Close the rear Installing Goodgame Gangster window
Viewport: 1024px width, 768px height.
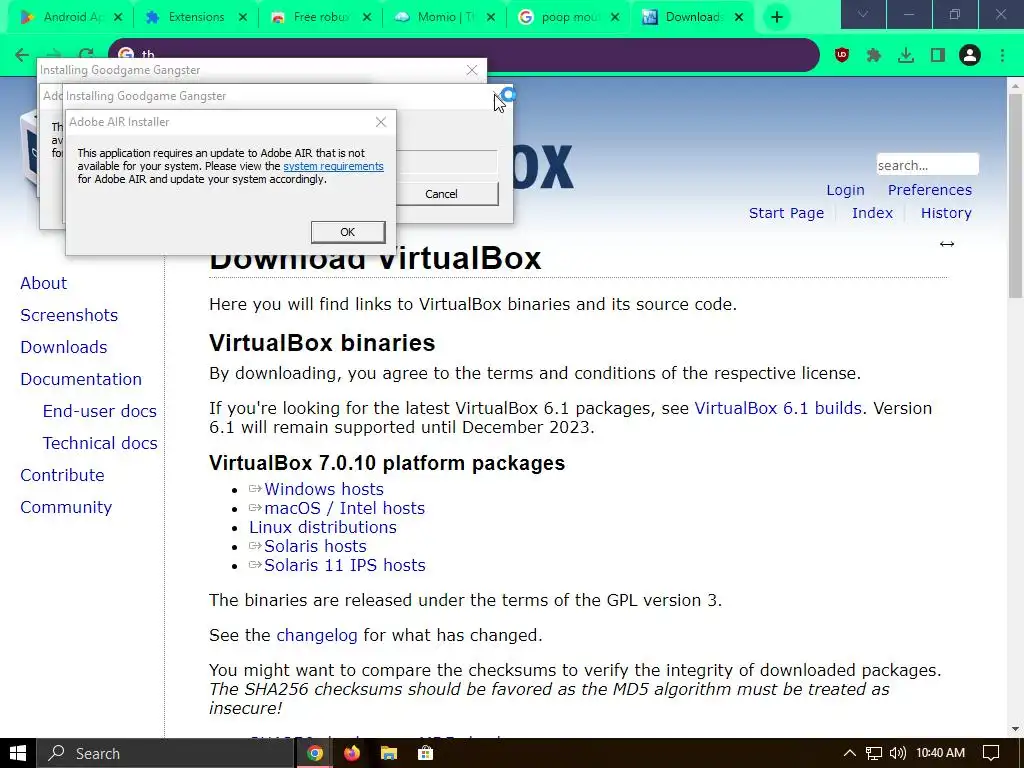[472, 70]
